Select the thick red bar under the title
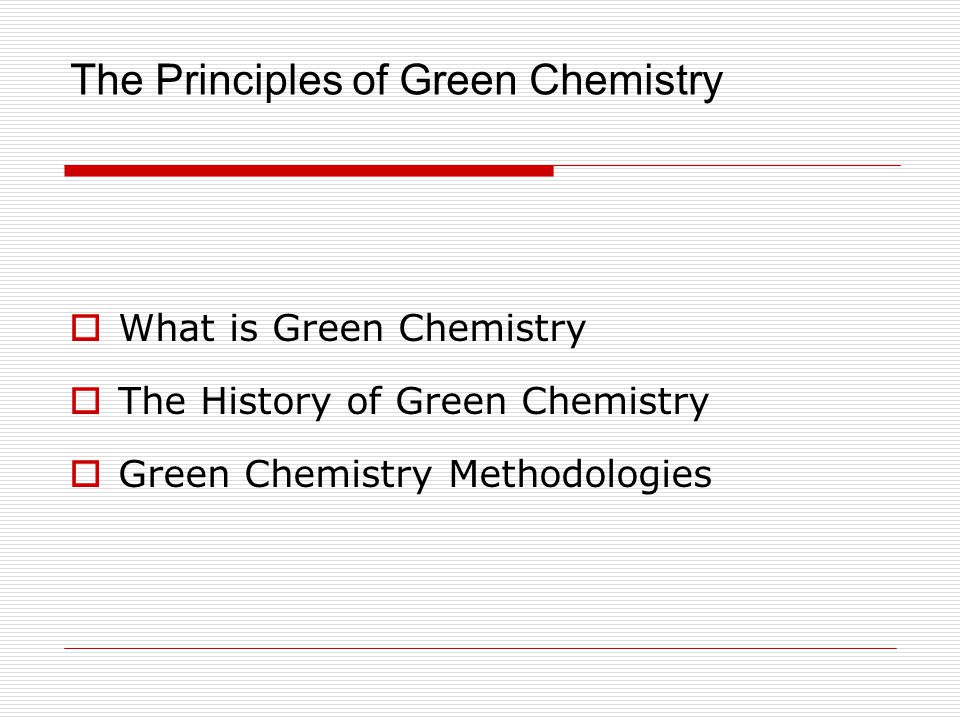Image resolution: width=960 pixels, height=720 pixels. 309,171
